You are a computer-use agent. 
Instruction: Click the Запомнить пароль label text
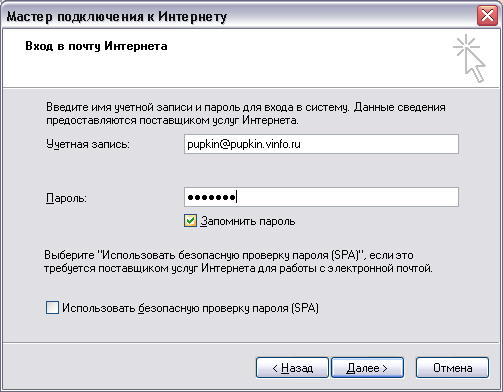[248, 221]
